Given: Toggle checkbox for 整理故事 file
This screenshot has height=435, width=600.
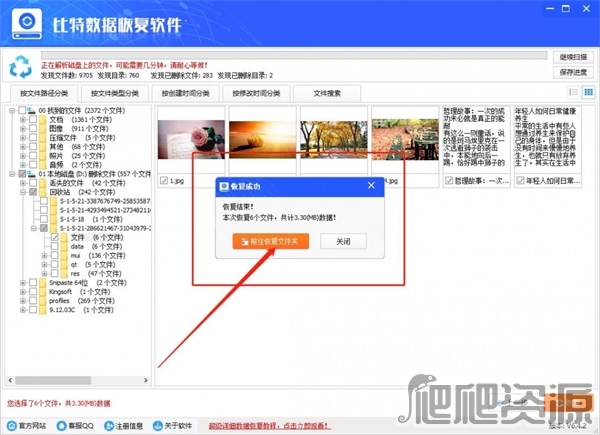Looking at the screenshot, I should click(x=449, y=181).
